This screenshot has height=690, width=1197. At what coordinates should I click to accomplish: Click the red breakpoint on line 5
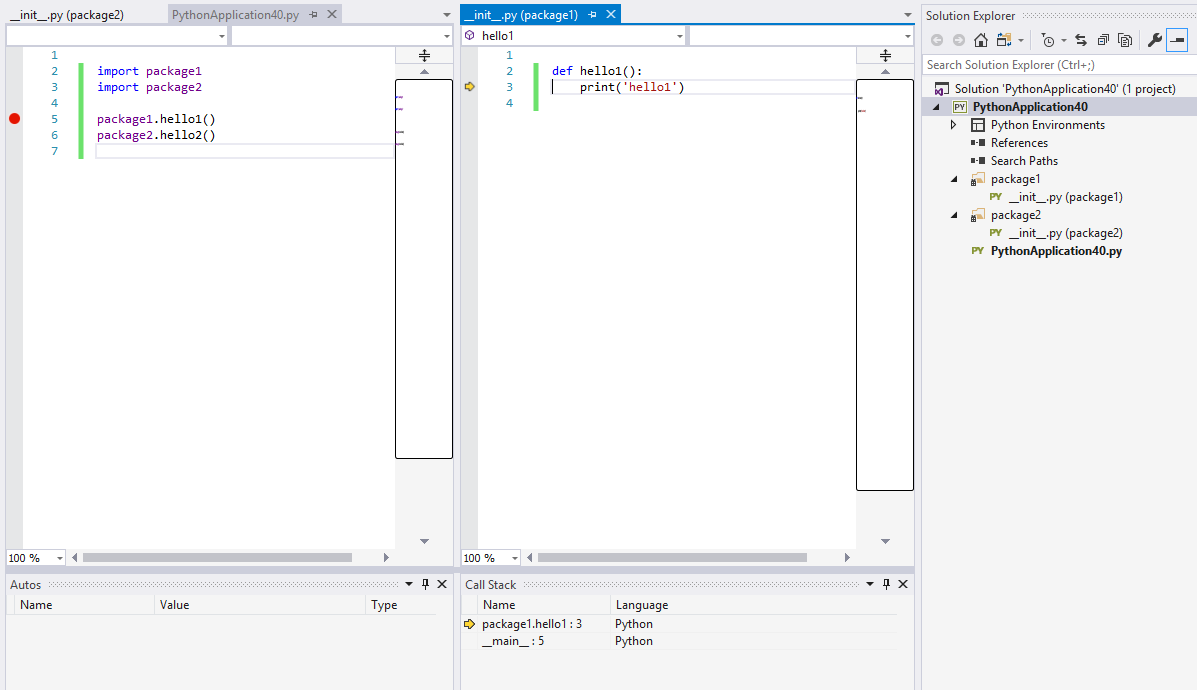(14, 119)
